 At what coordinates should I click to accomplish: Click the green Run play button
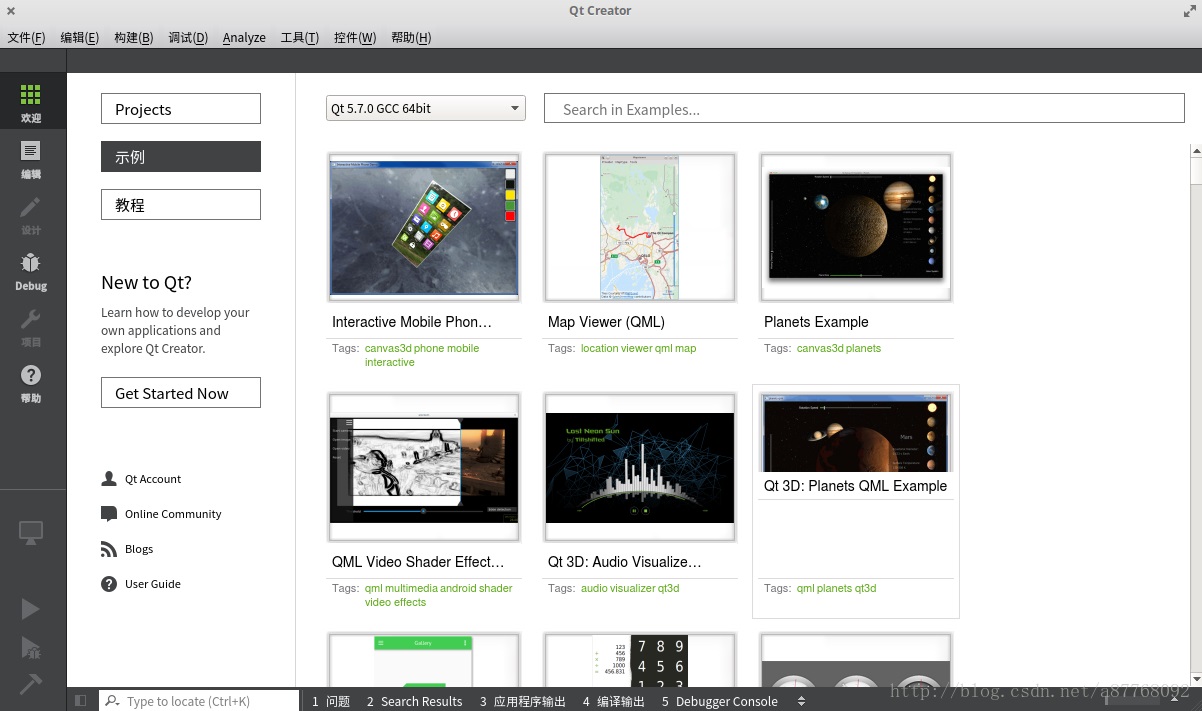pyautogui.click(x=30, y=609)
